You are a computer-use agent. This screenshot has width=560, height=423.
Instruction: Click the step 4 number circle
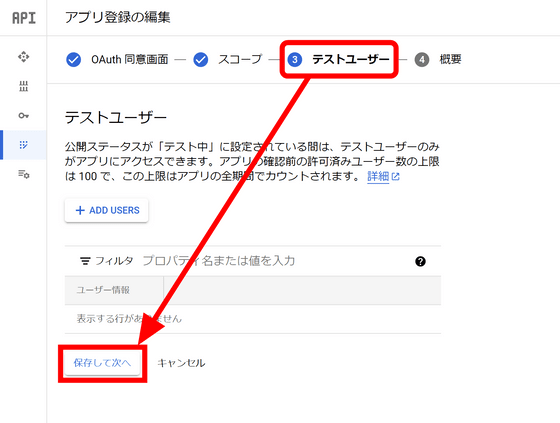[422, 59]
